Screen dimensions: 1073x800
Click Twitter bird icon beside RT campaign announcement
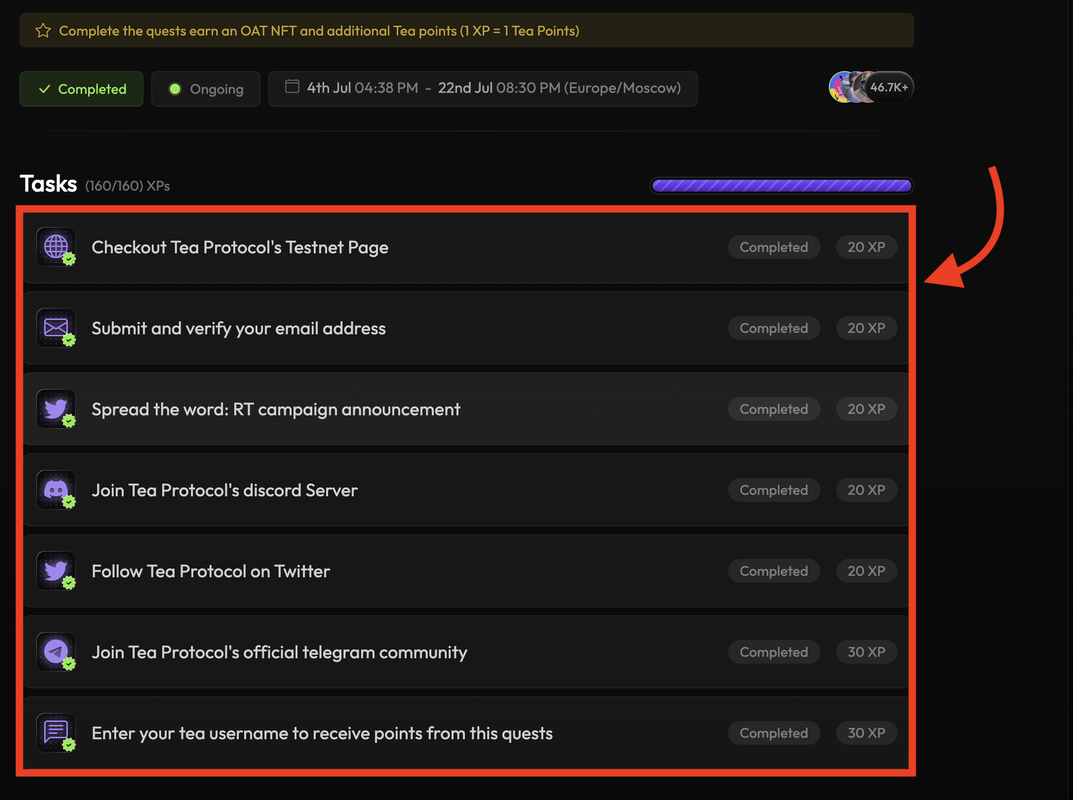[56, 409]
